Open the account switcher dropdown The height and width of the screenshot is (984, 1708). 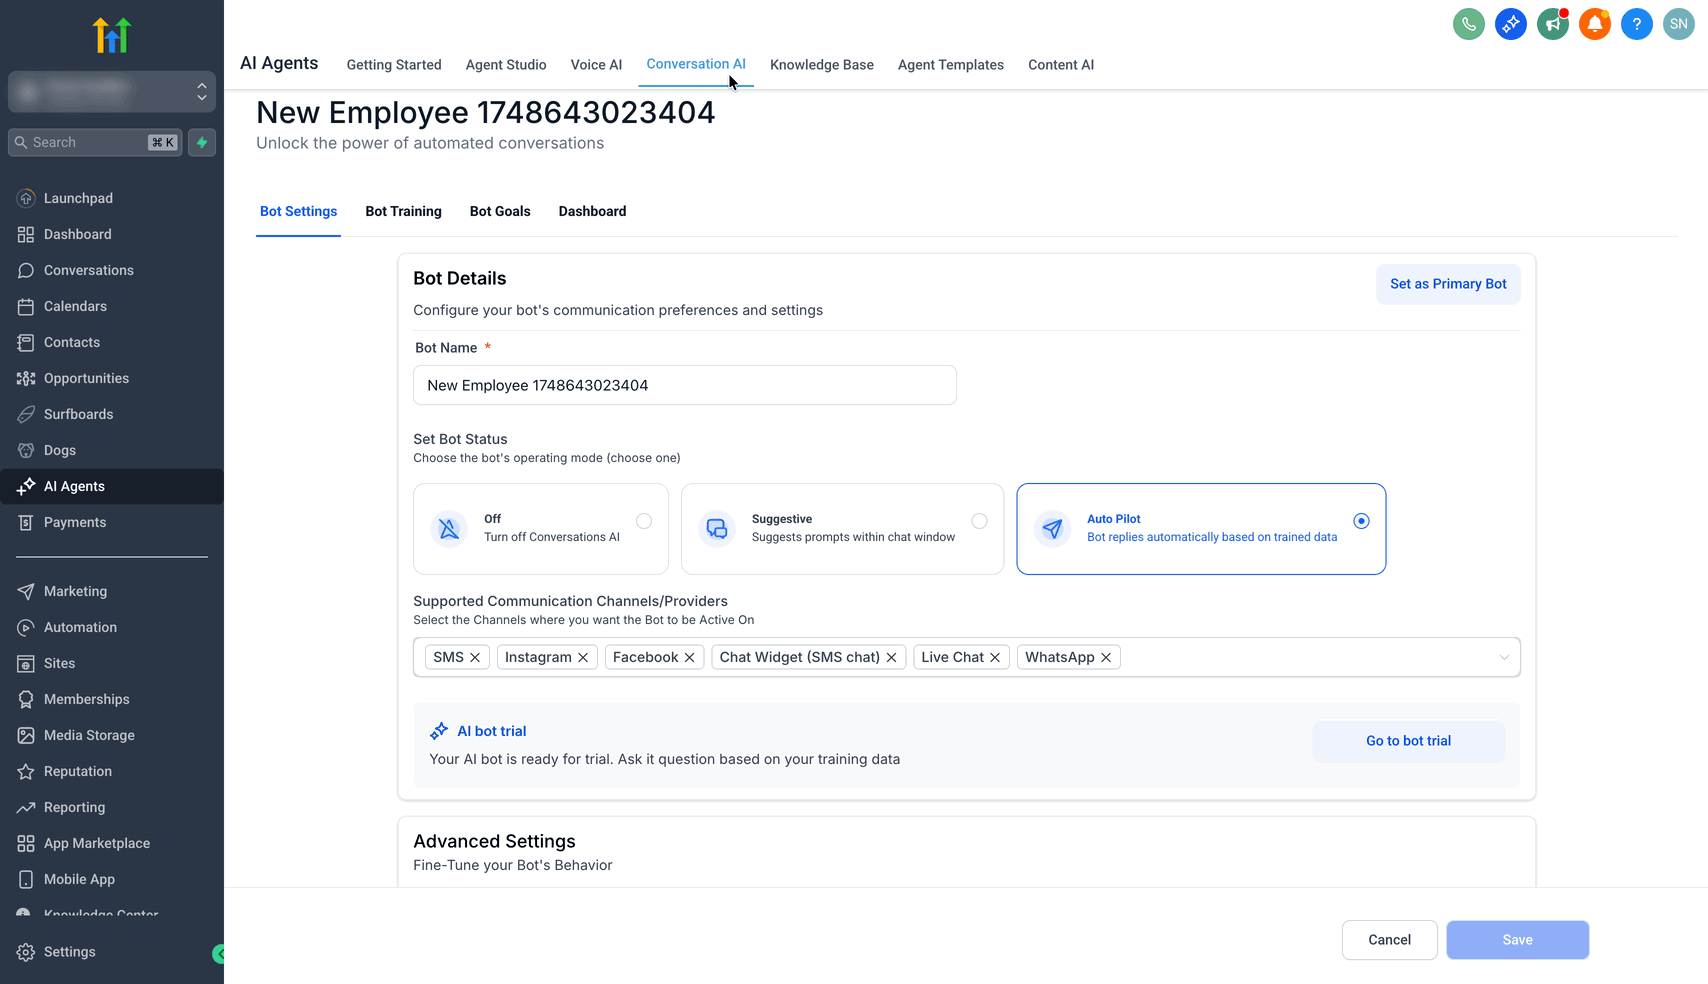(112, 92)
